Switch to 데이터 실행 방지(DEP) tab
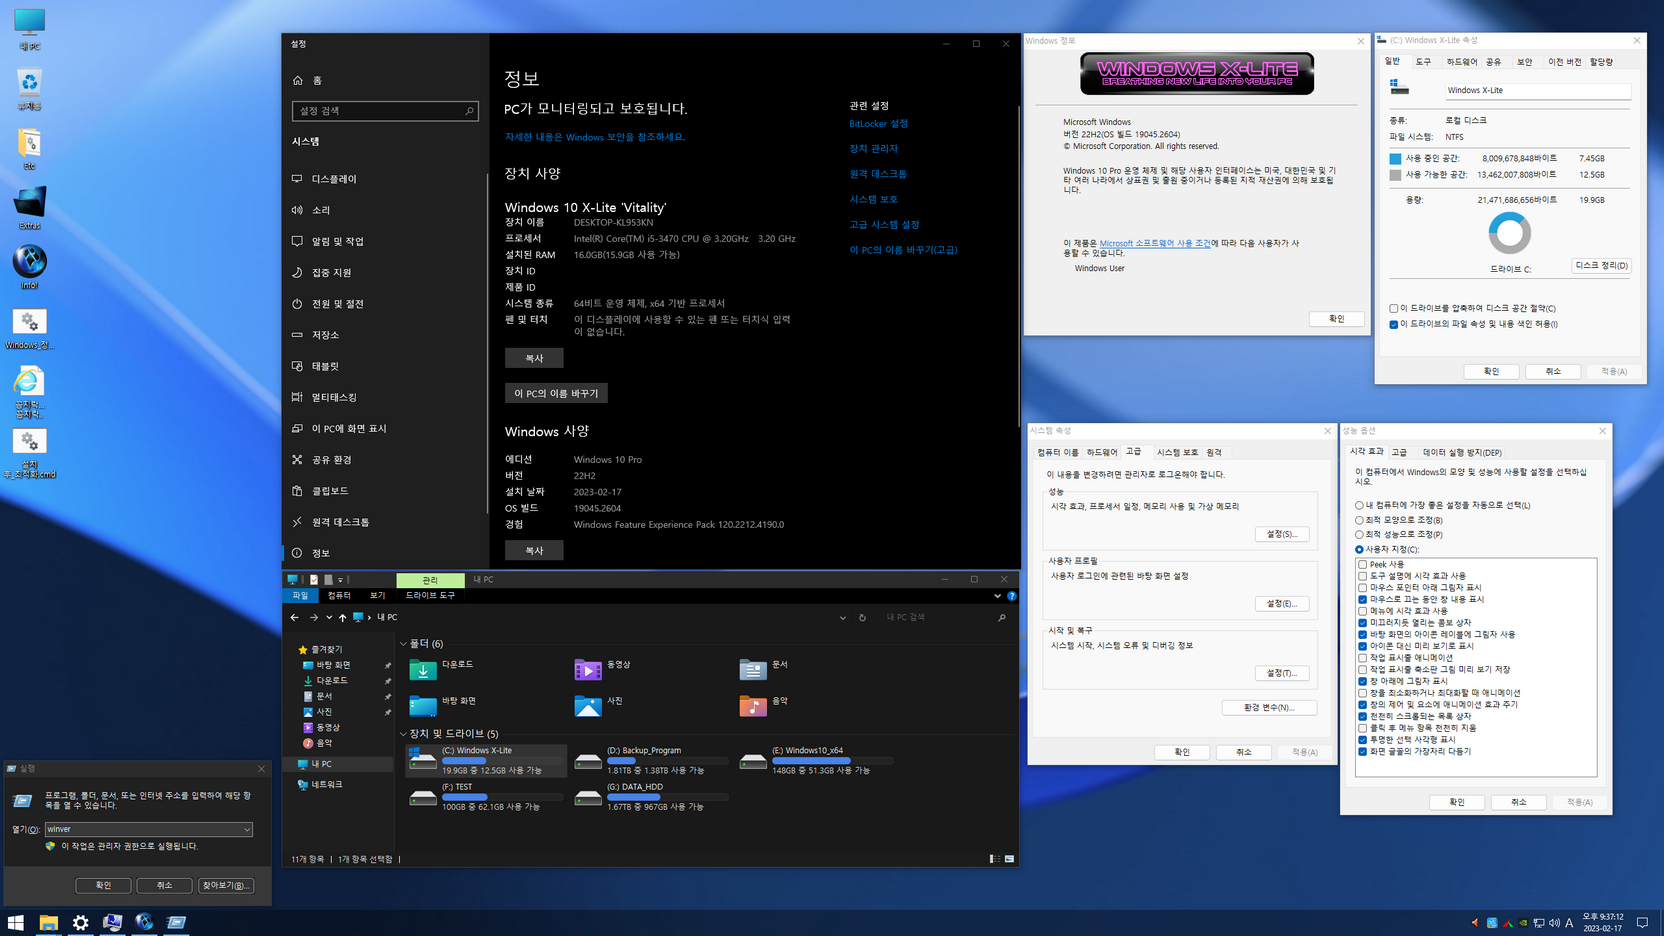This screenshot has height=936, width=1664. (1462, 453)
